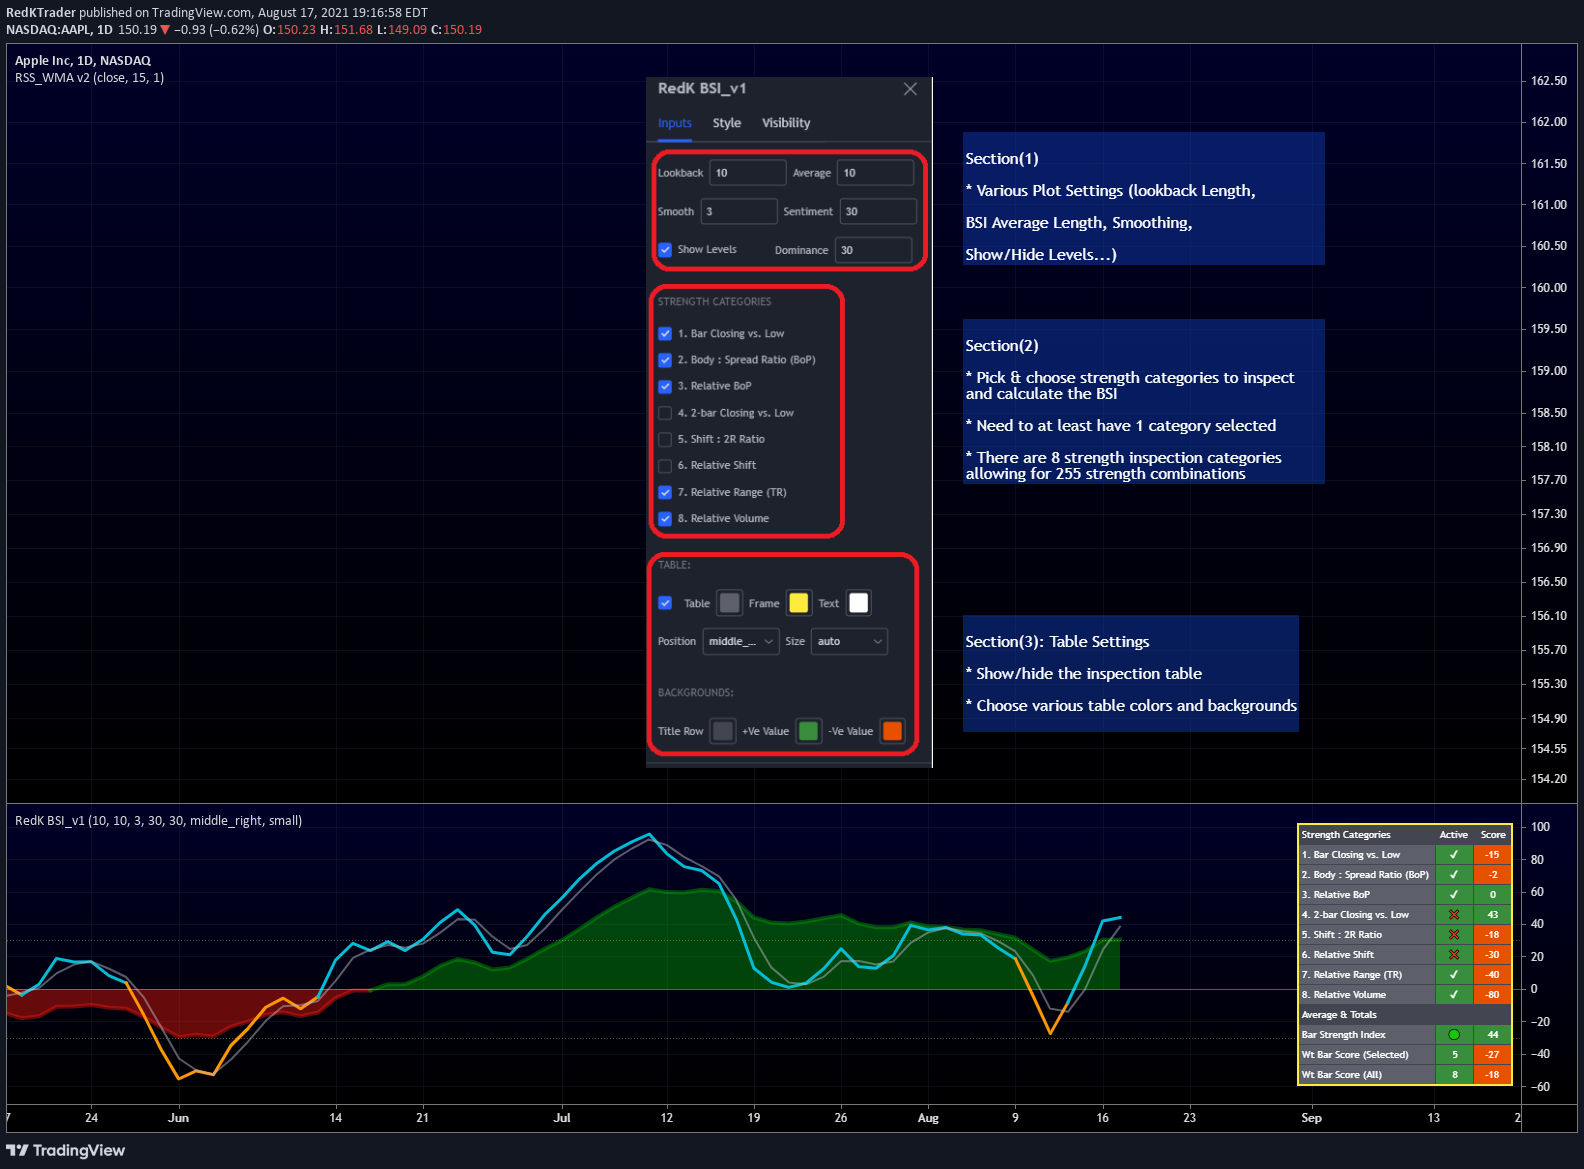The height and width of the screenshot is (1169, 1584).
Task: Uncheck 3. Relative BoP checkbox
Action: point(665,386)
